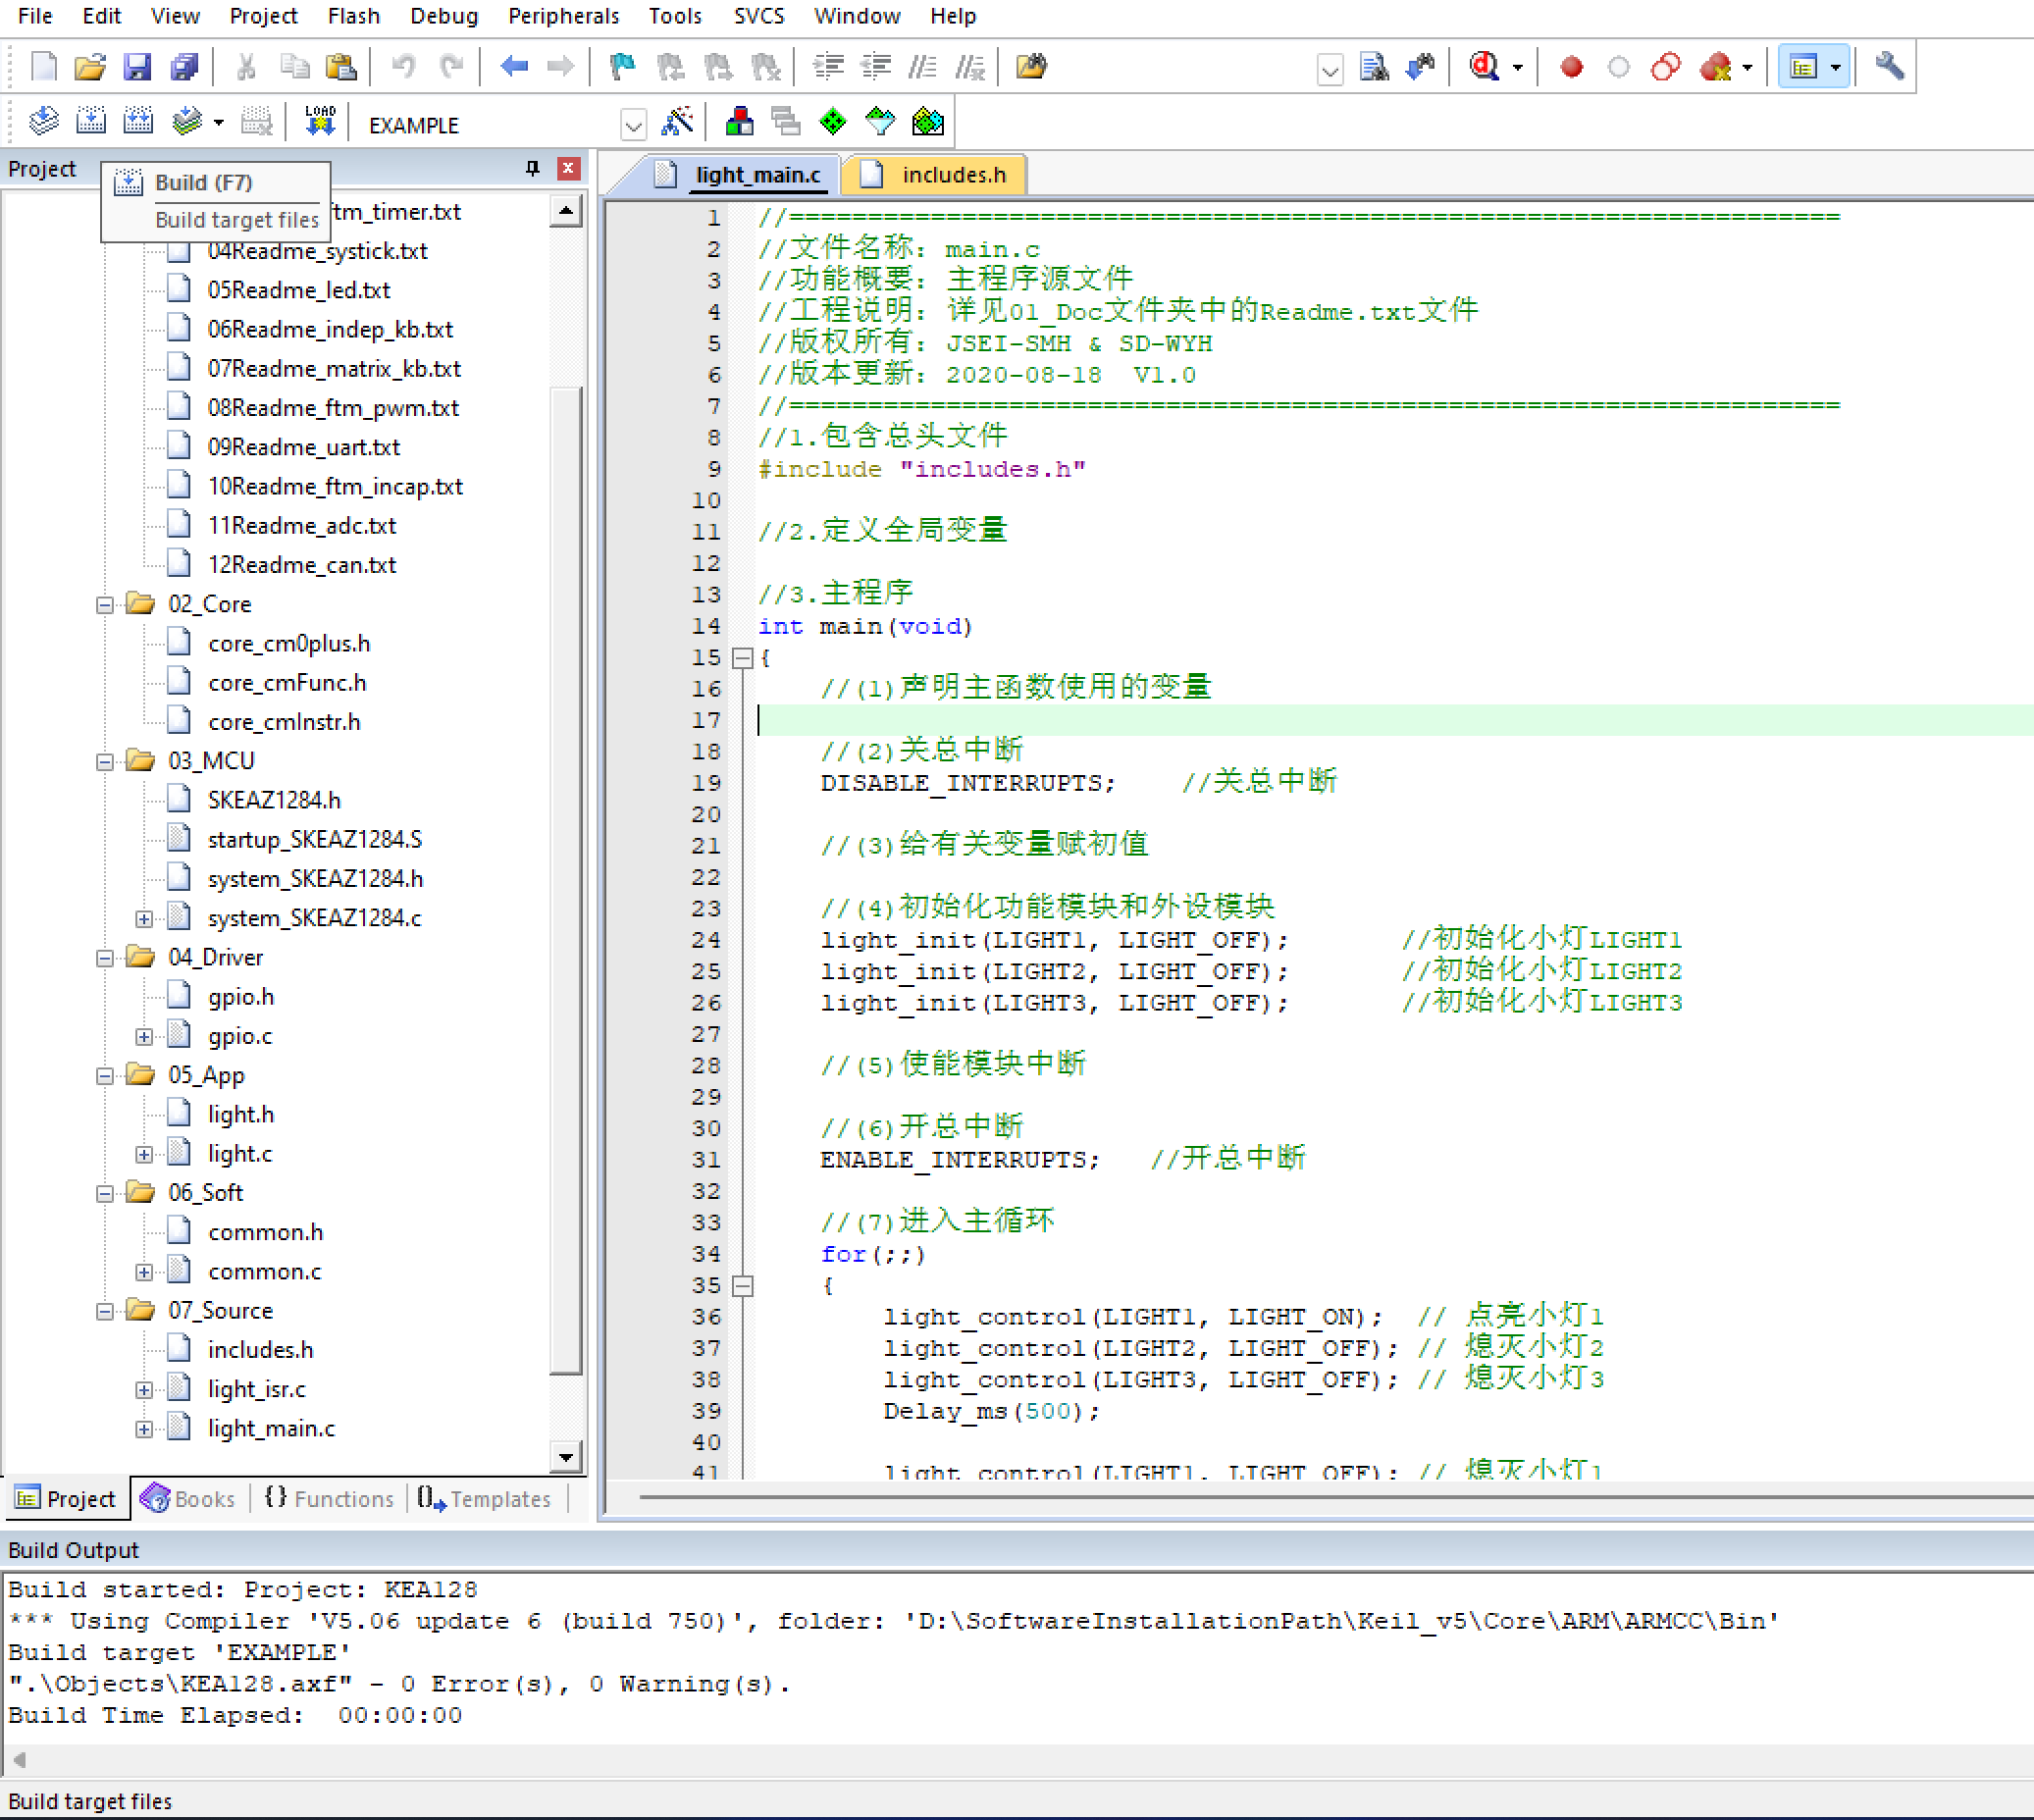Image resolution: width=2034 pixels, height=1820 pixels.
Task: Open Manage Run-Time Environment green diamond icon
Action: point(832,122)
